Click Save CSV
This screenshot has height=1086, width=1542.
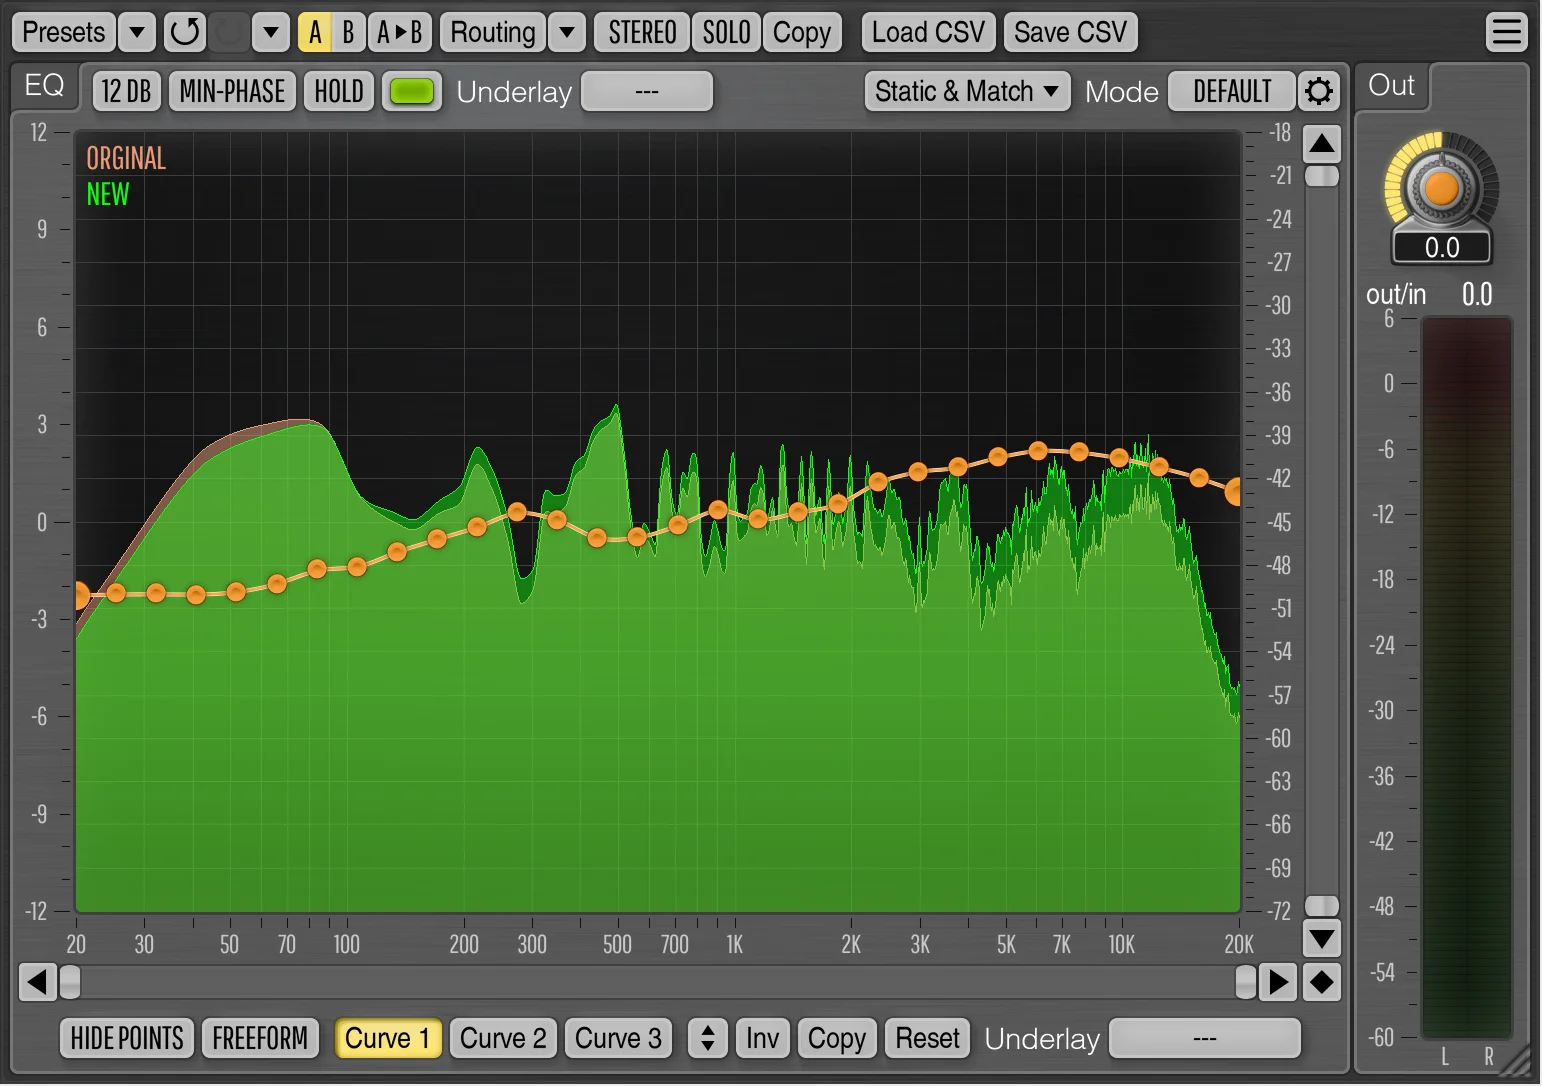pos(1070,32)
